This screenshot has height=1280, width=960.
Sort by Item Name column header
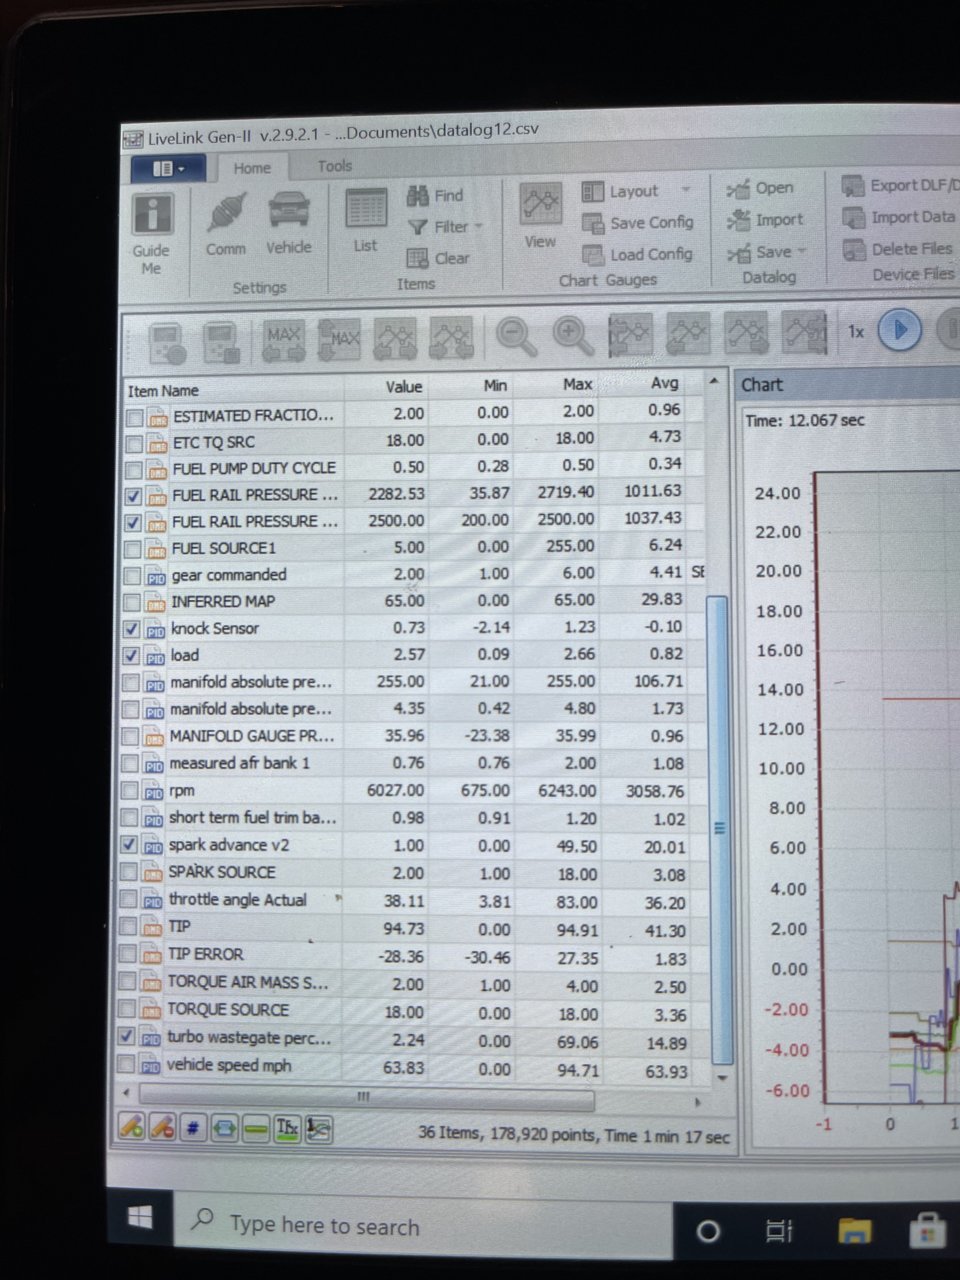pos(233,389)
